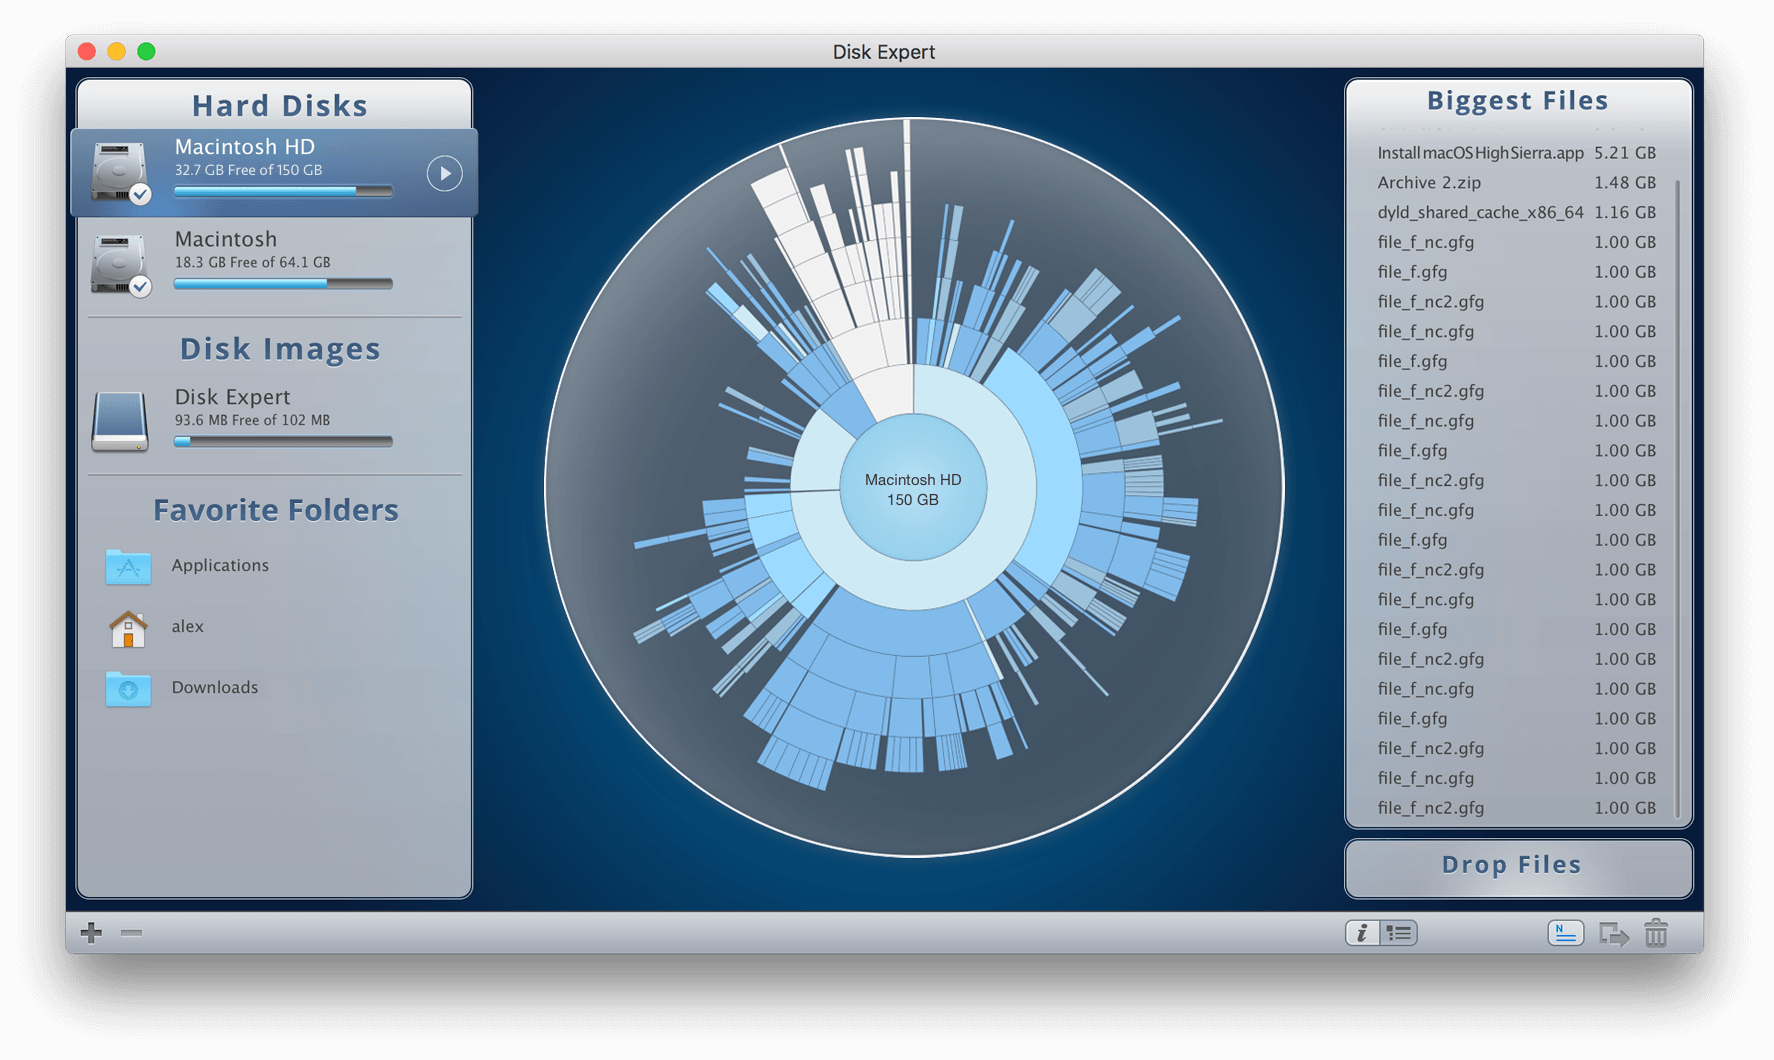This screenshot has width=1774, height=1060.
Task: Click the info (i) view toggle icon
Action: [x=1362, y=932]
